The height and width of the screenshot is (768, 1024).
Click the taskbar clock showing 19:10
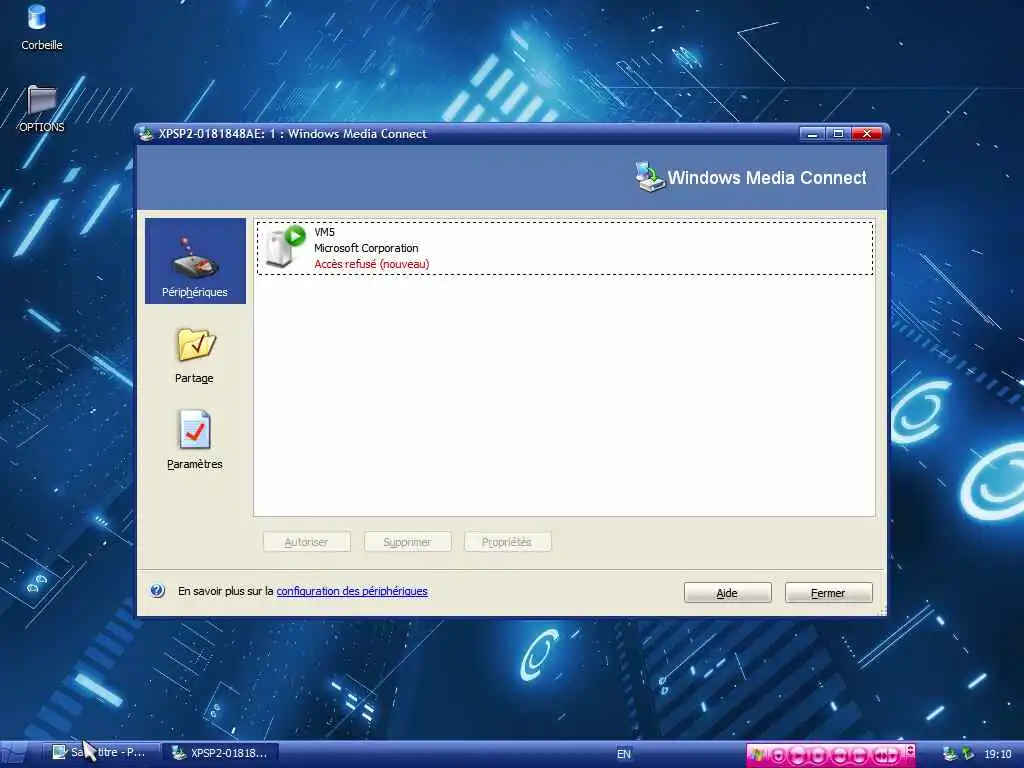point(997,754)
